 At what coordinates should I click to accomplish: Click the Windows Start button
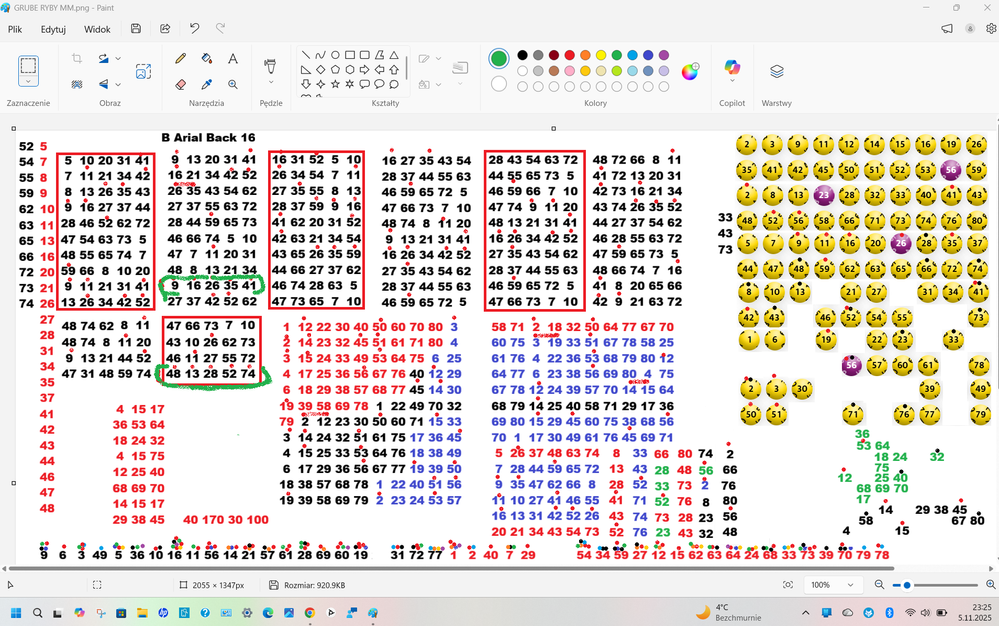[x=16, y=613]
